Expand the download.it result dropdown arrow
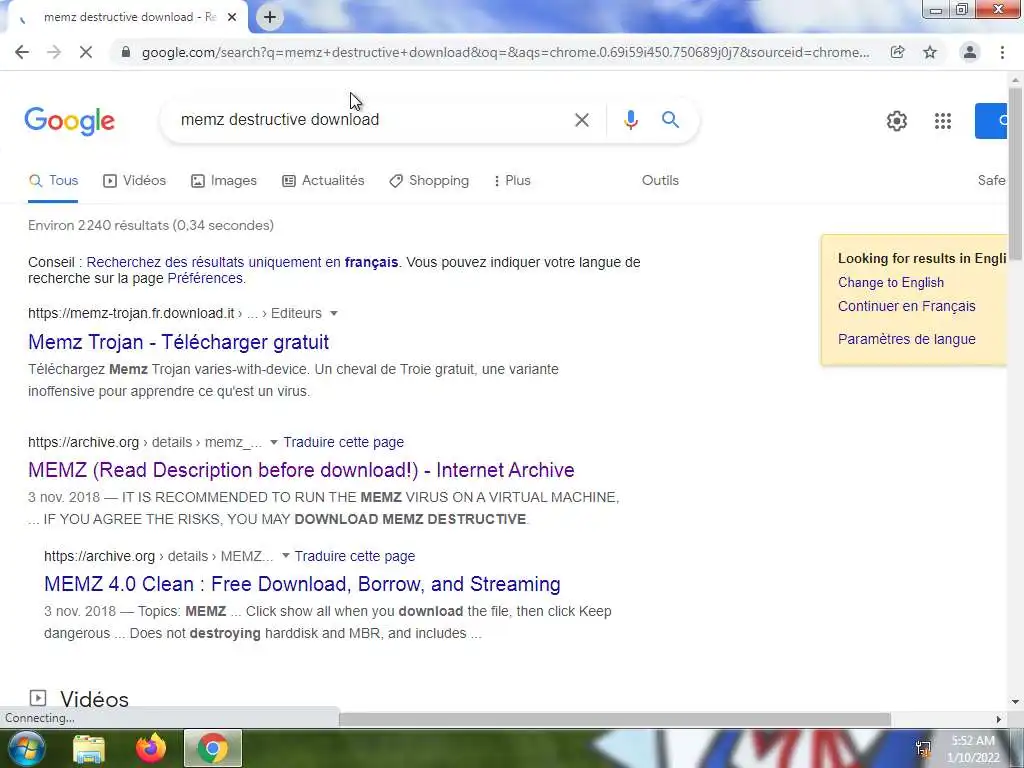The height and width of the screenshot is (768, 1024). 334,313
